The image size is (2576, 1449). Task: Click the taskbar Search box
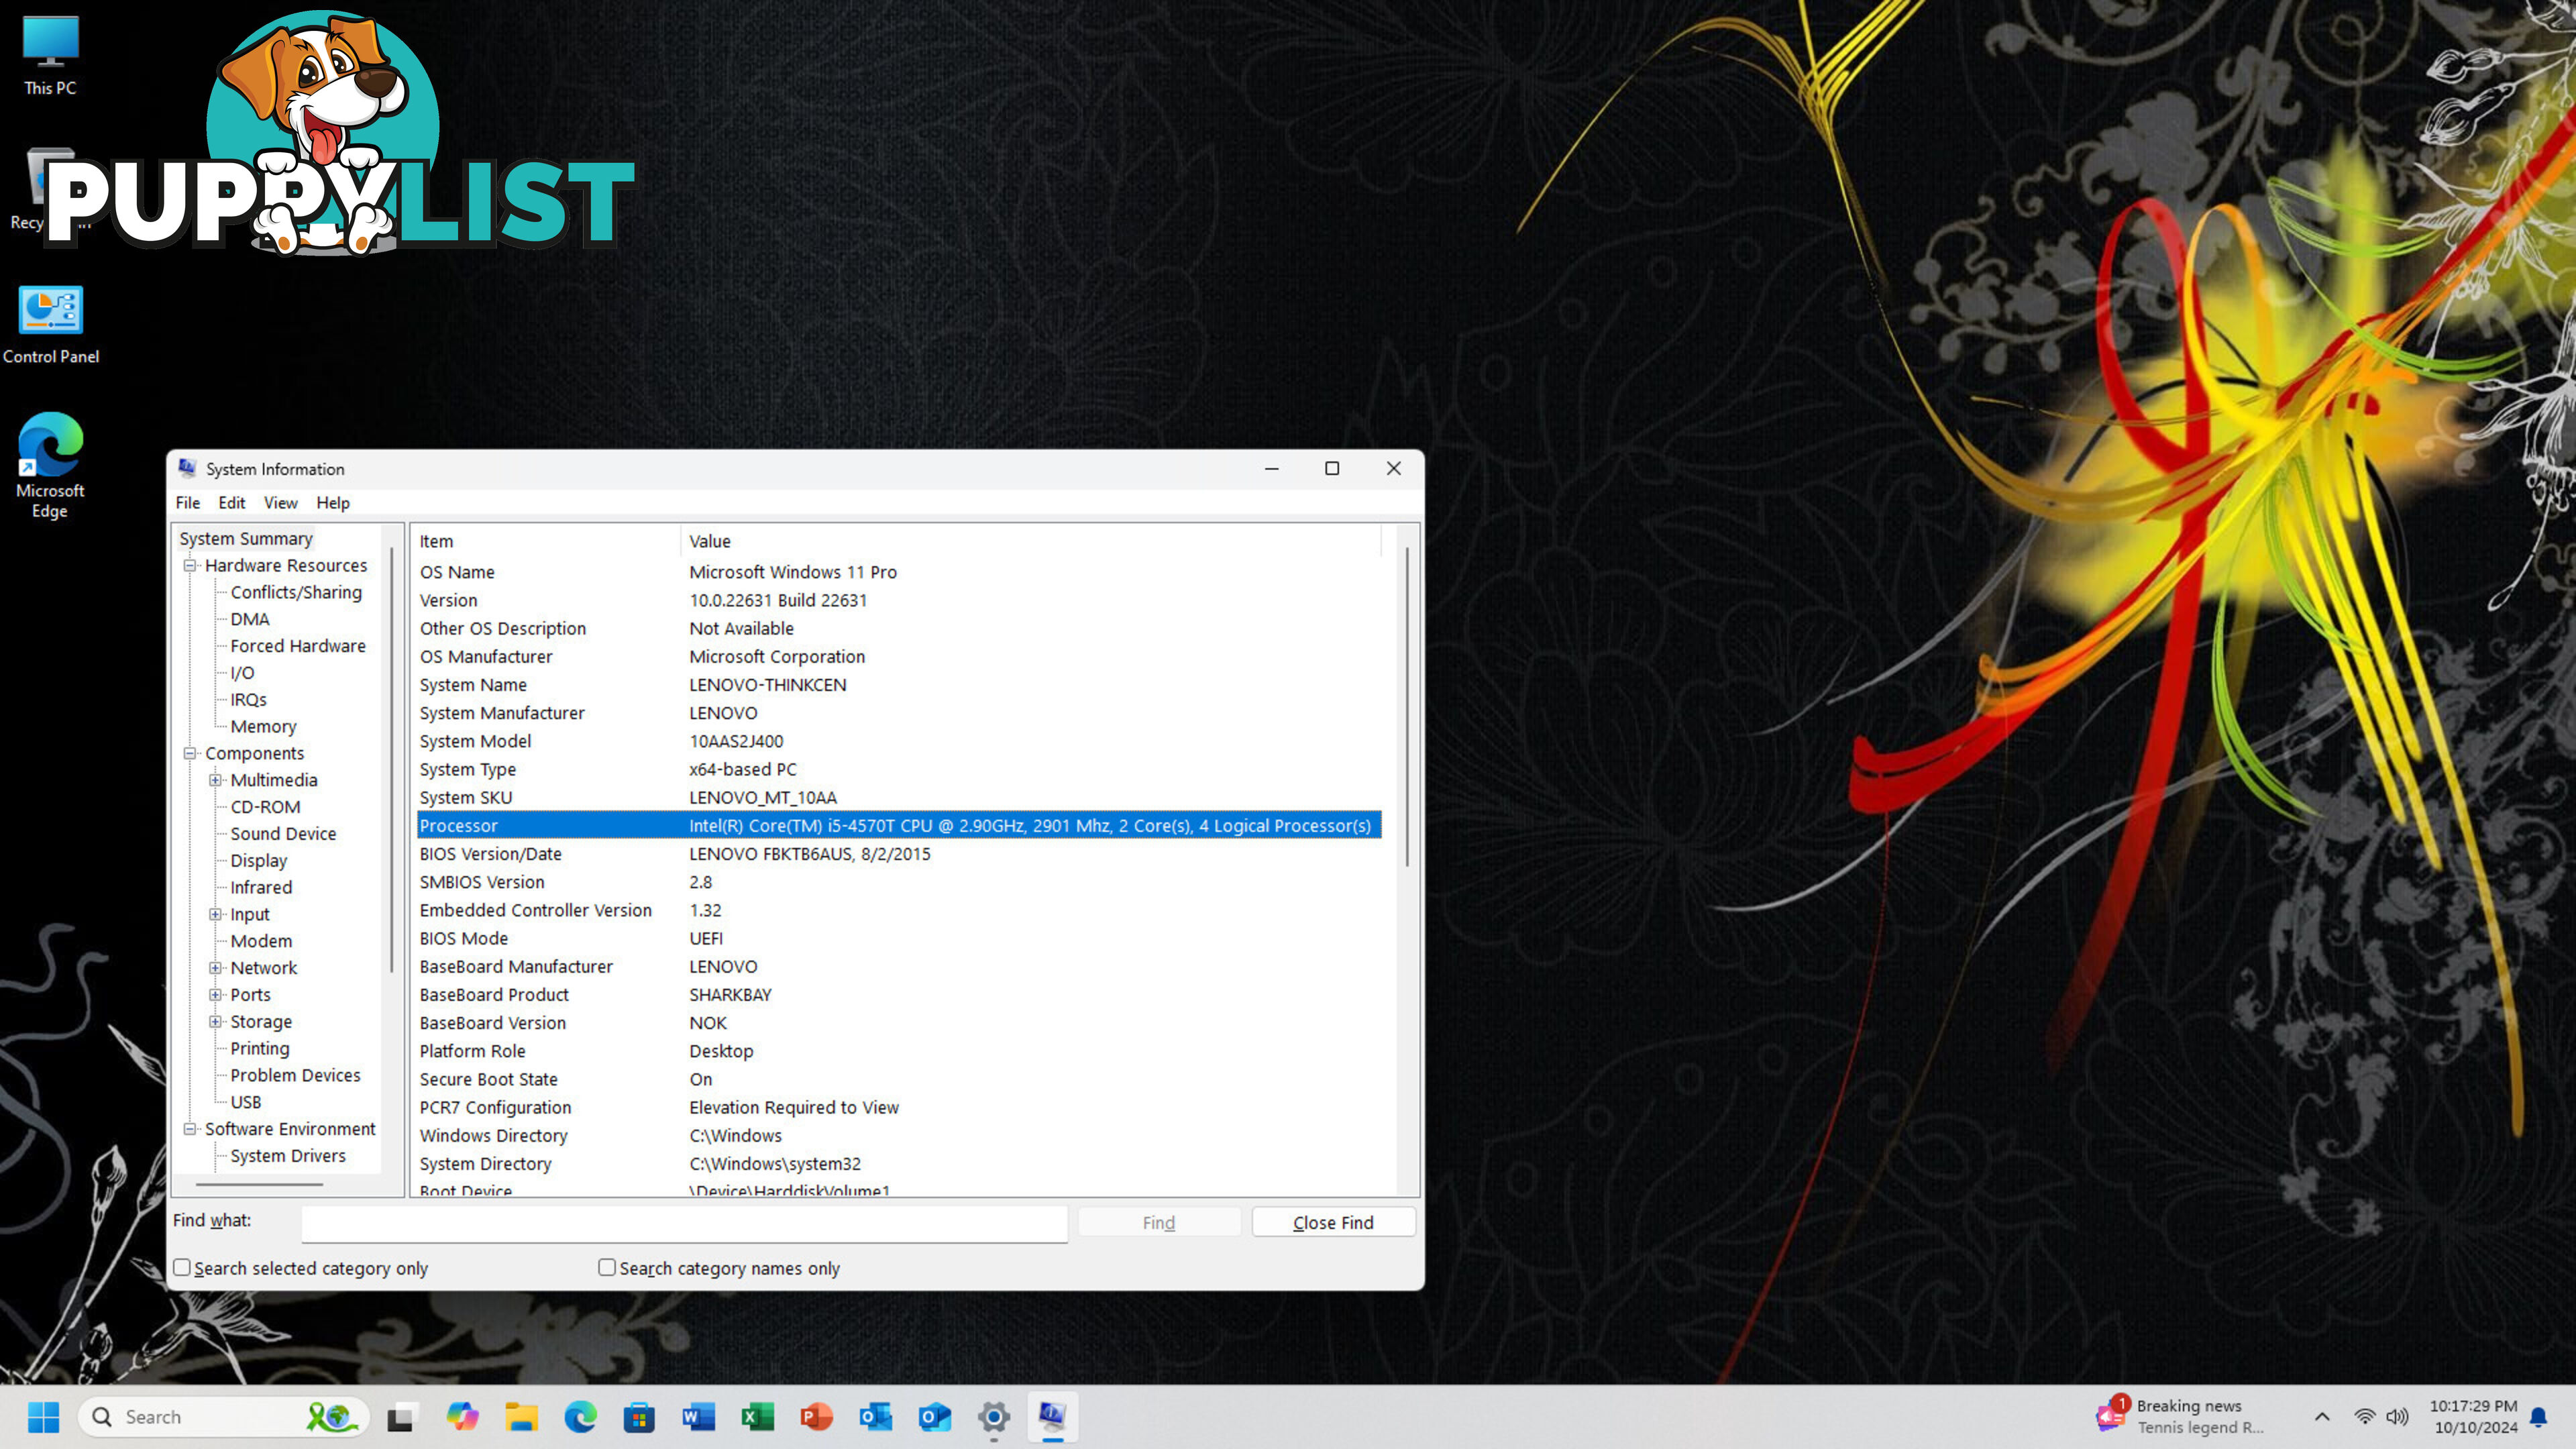tap(223, 1416)
